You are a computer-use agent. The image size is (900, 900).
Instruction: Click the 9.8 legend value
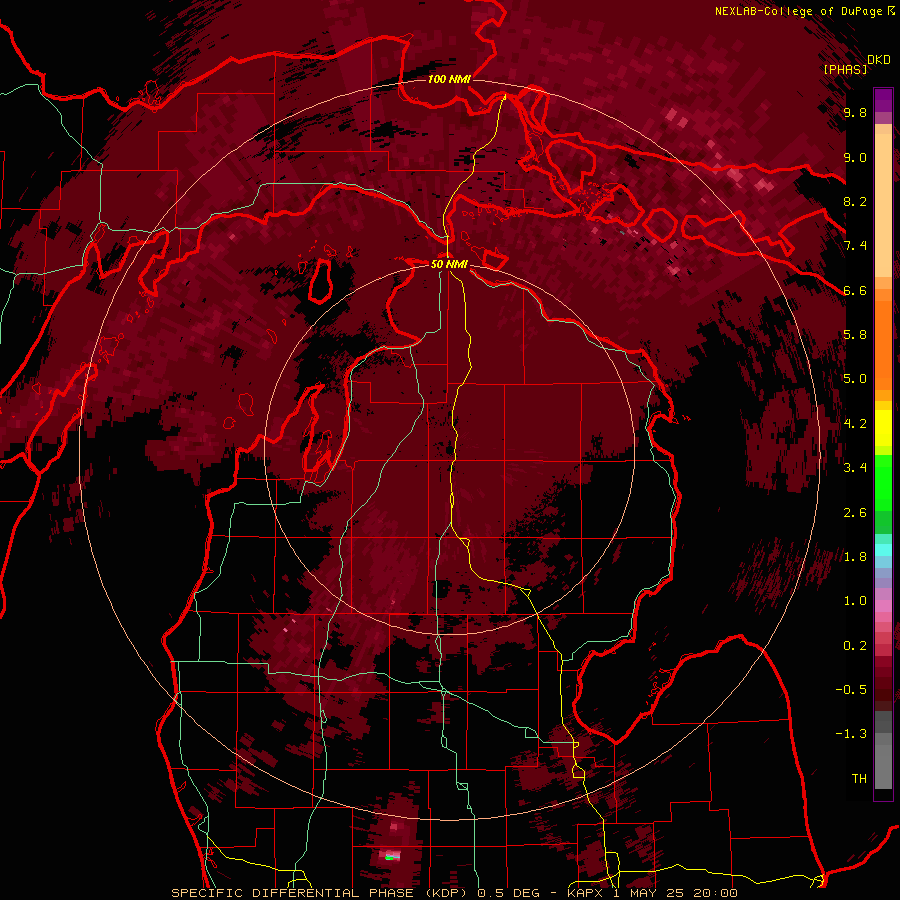(855, 112)
